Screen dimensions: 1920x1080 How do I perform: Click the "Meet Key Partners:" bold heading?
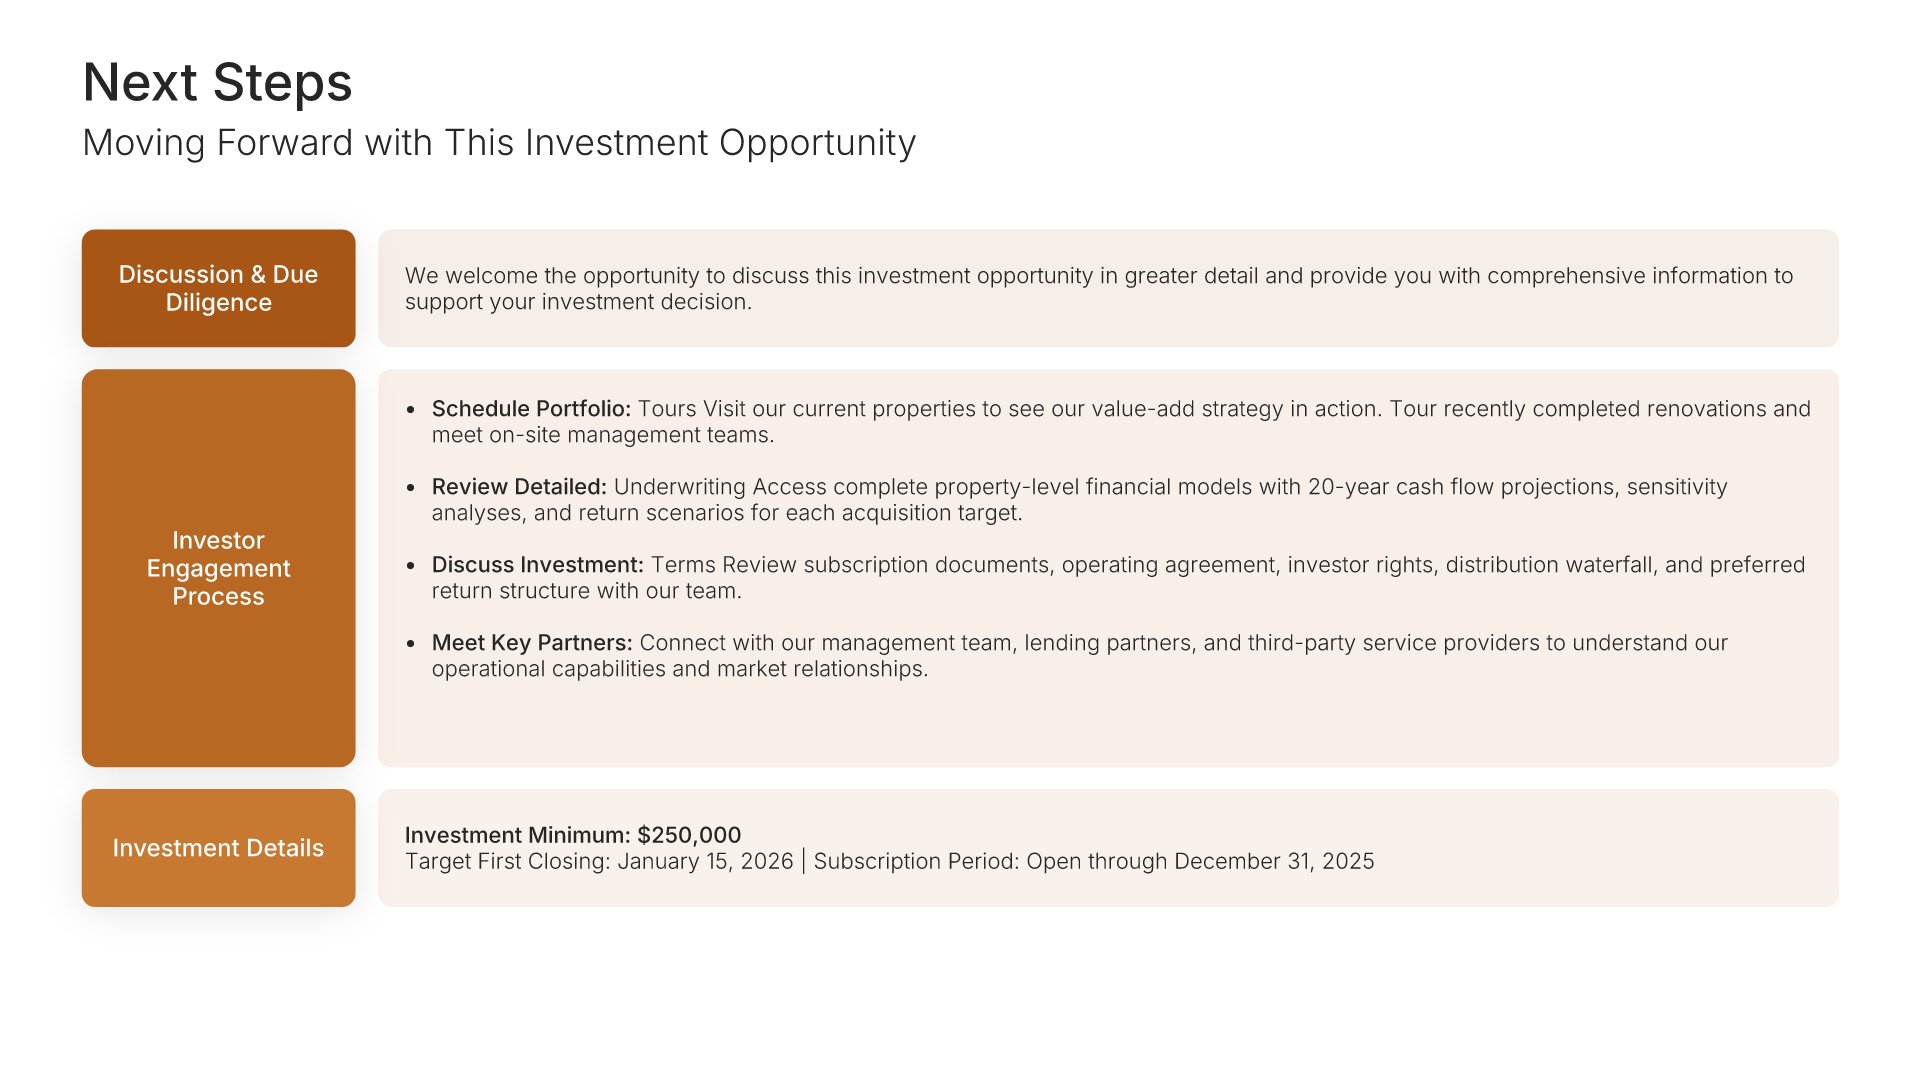(x=532, y=643)
